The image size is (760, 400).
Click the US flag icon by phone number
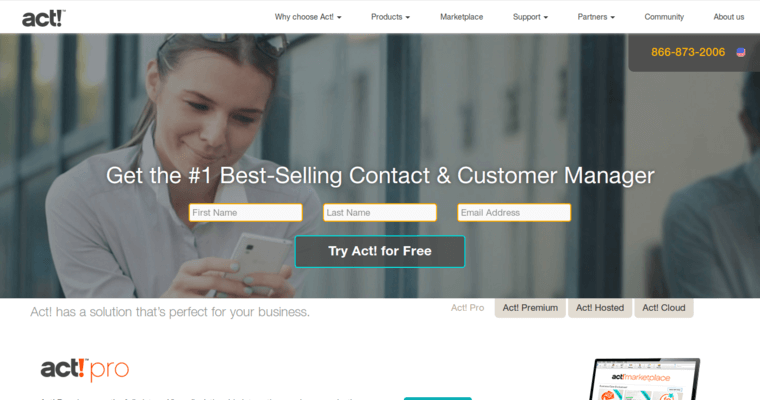point(741,52)
